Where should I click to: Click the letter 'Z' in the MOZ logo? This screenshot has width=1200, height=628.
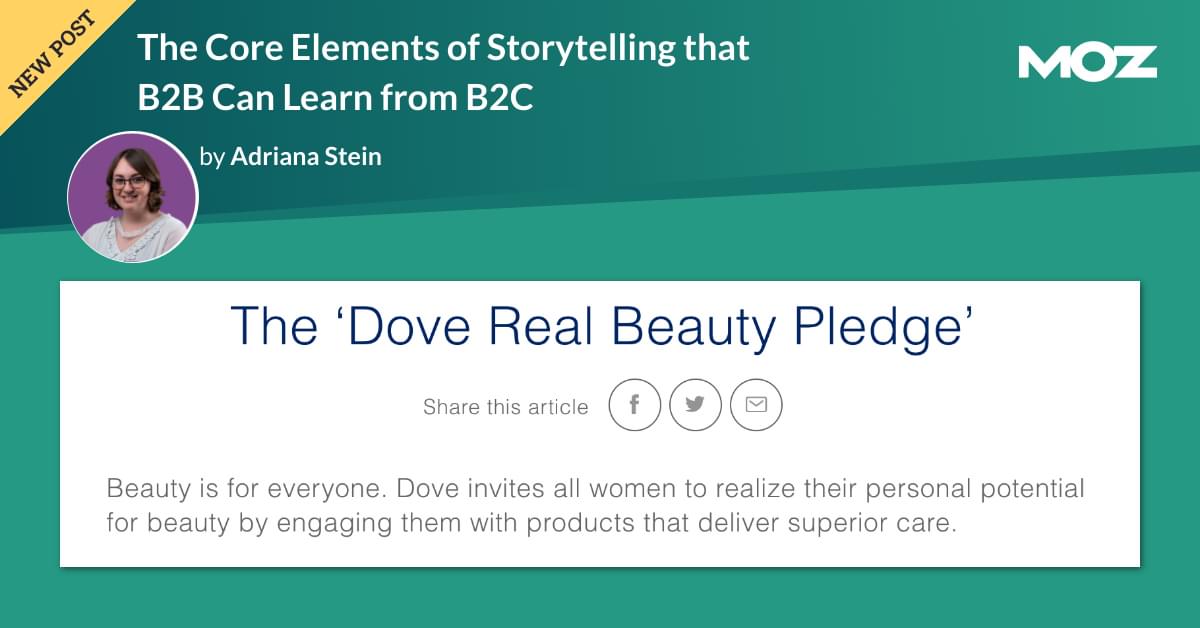tap(1136, 62)
